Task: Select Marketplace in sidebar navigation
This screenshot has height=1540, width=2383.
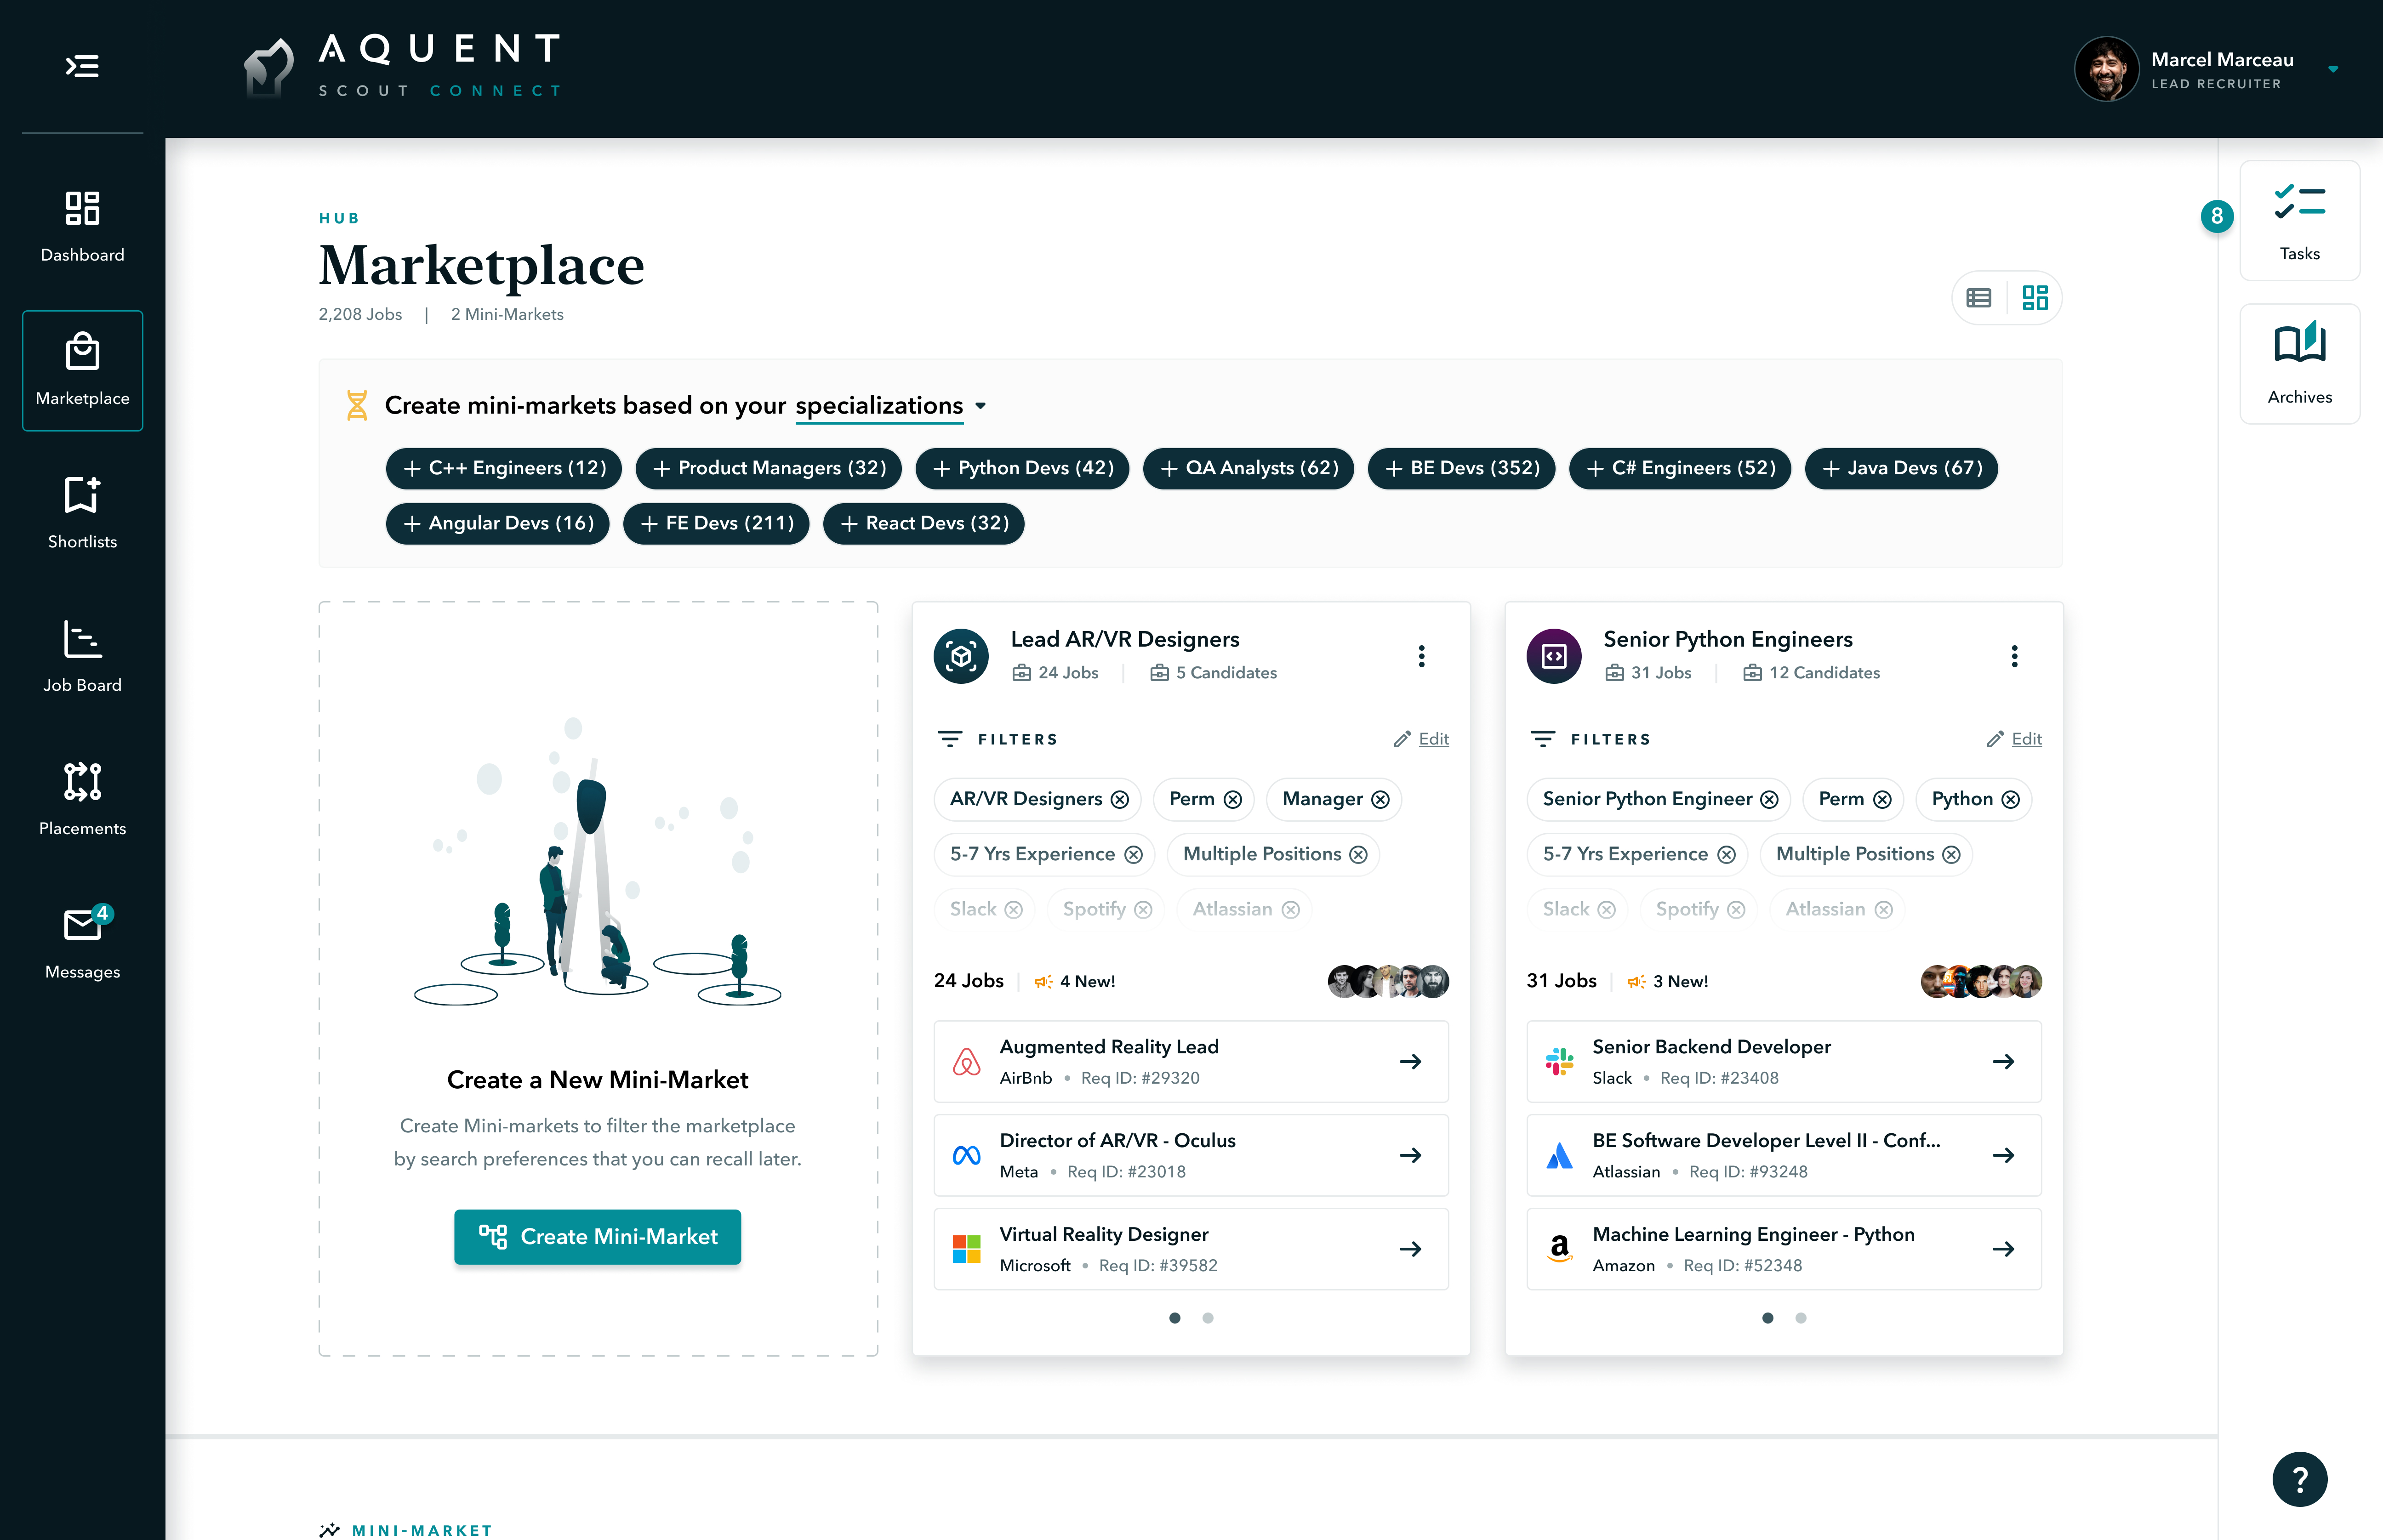Action: [x=82, y=370]
